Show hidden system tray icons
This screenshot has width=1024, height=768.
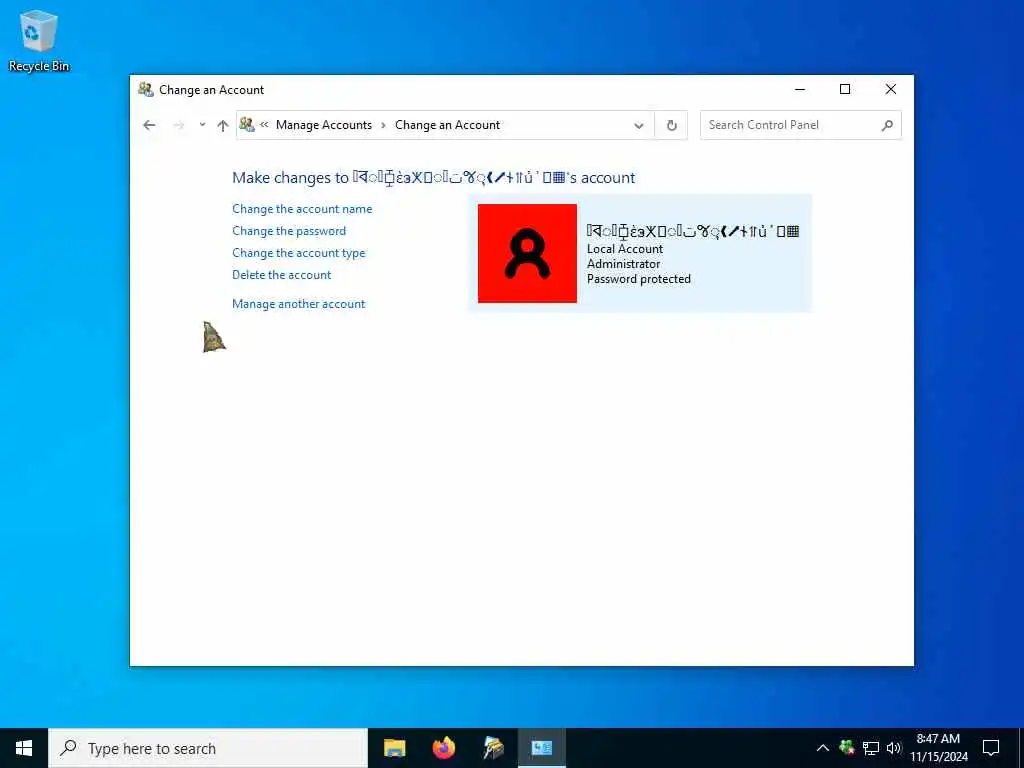(x=823, y=748)
